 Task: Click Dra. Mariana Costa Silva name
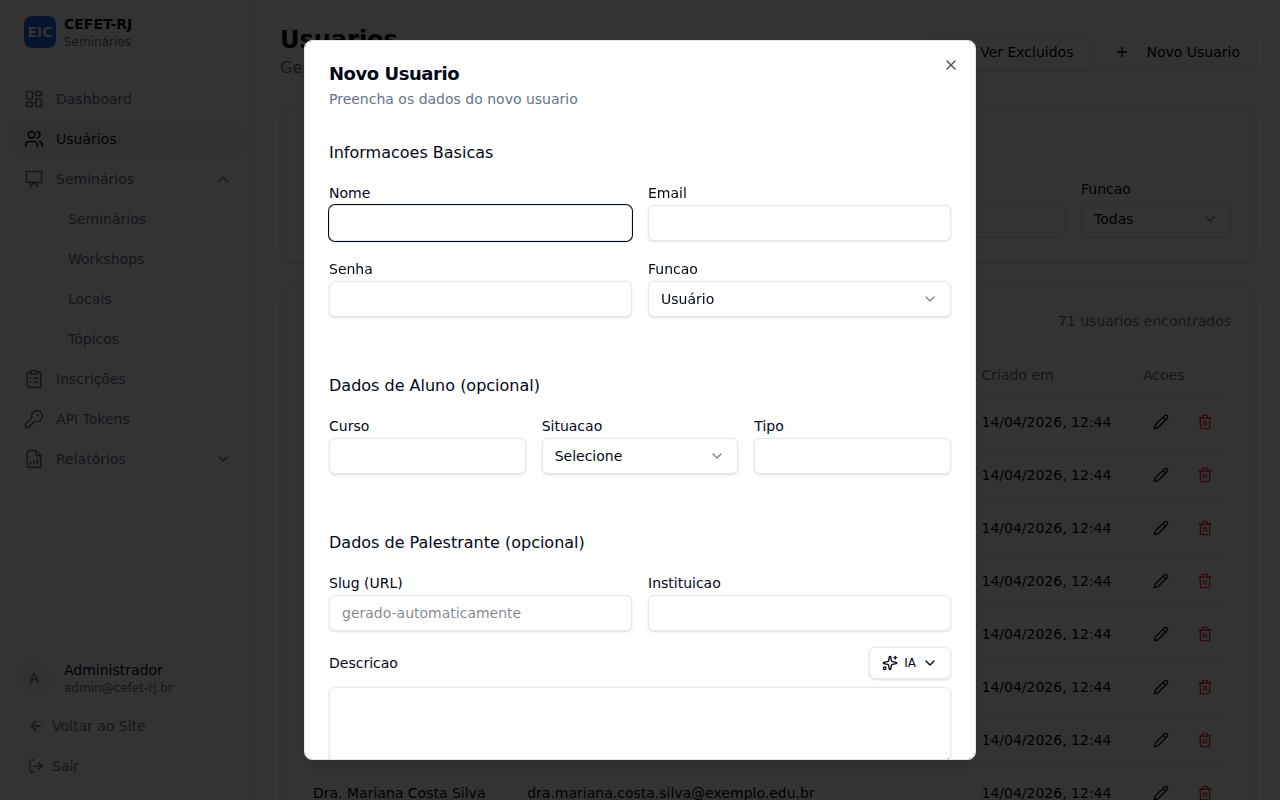[399, 793]
